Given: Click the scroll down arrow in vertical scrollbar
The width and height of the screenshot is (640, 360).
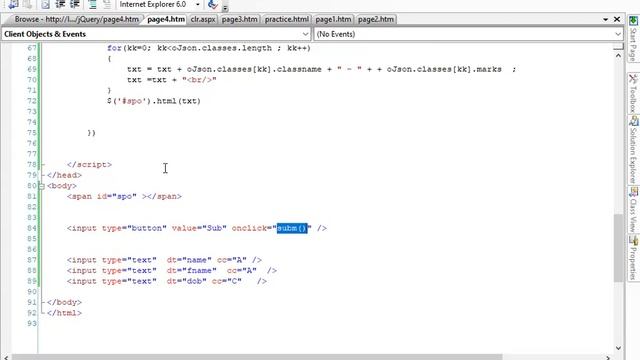Looking at the screenshot, I should click(618, 348).
